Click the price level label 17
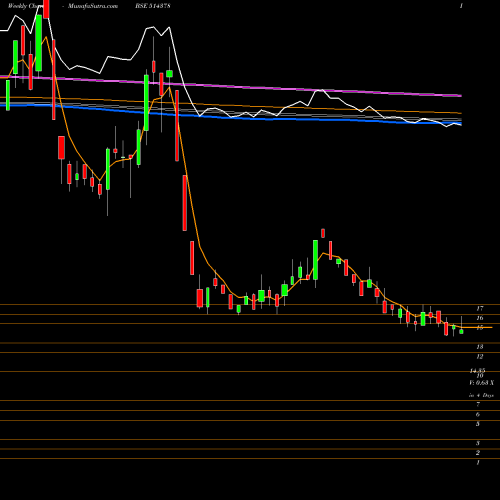Image resolution: width=500 pixels, height=500 pixels. coord(480,308)
